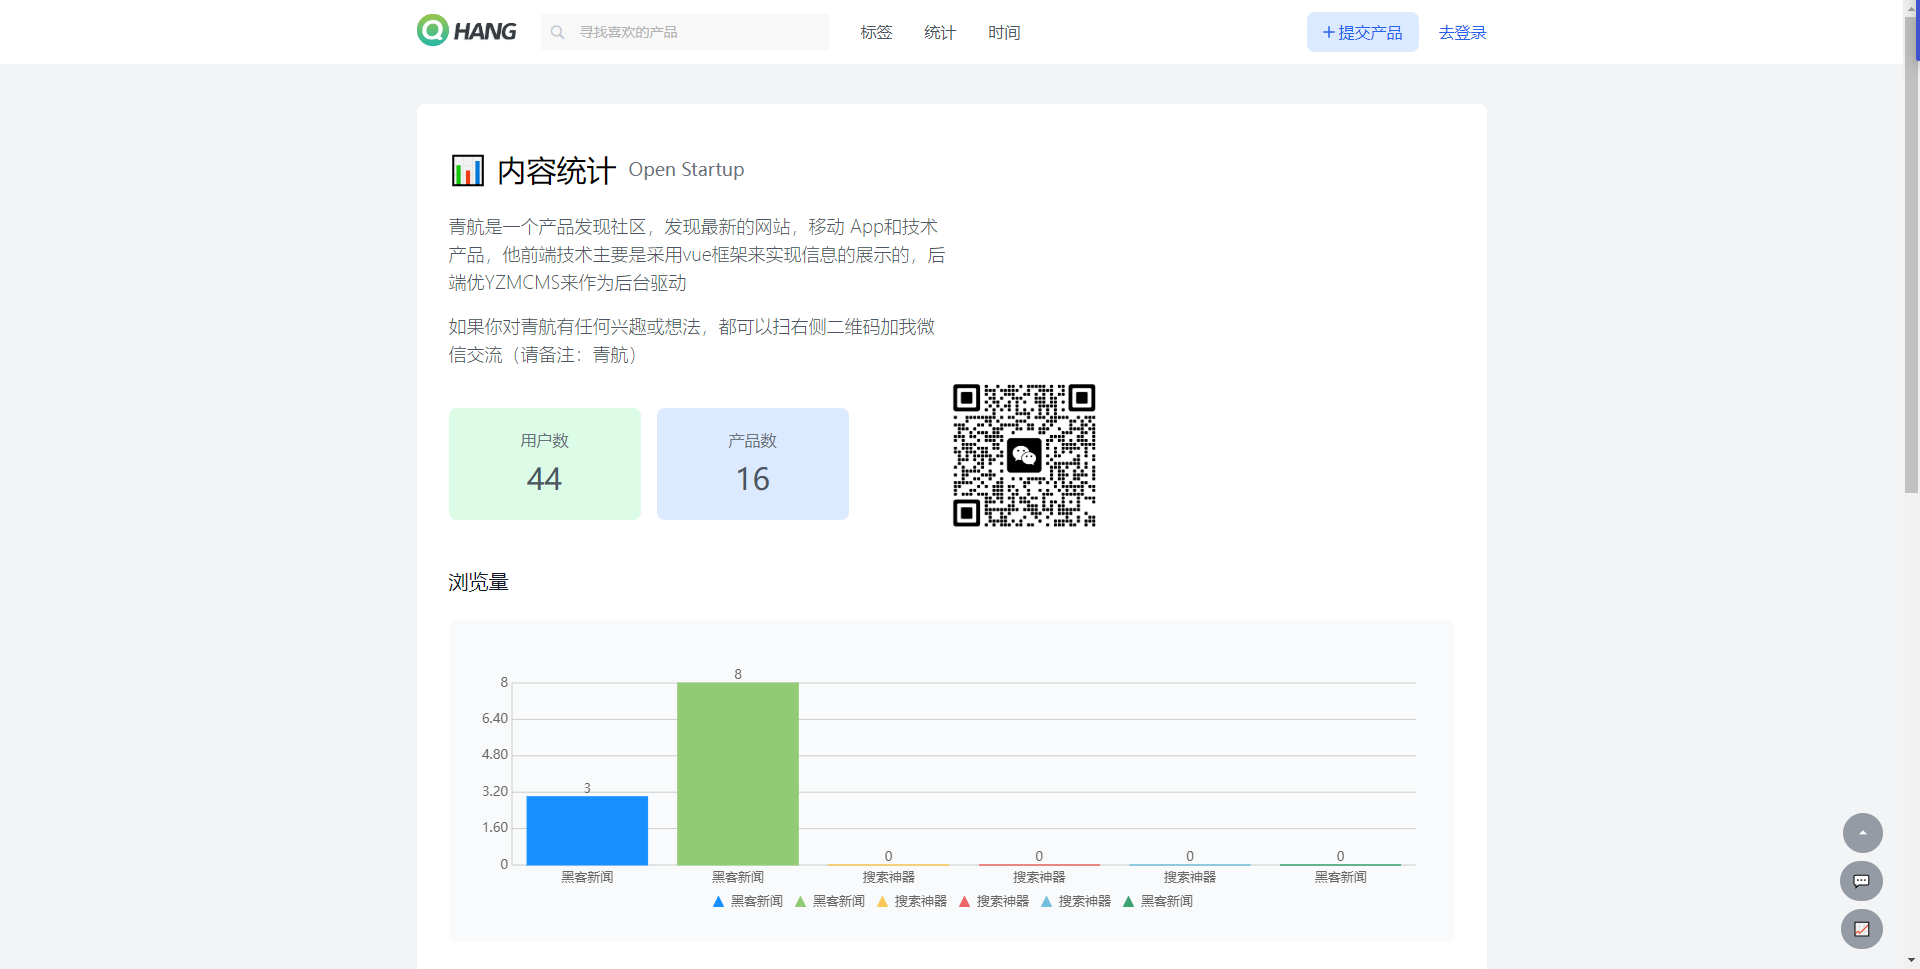This screenshot has width=1920, height=969.
Task: Toggle the light green triangle 黑客新闻 legend entry
Action: (829, 901)
